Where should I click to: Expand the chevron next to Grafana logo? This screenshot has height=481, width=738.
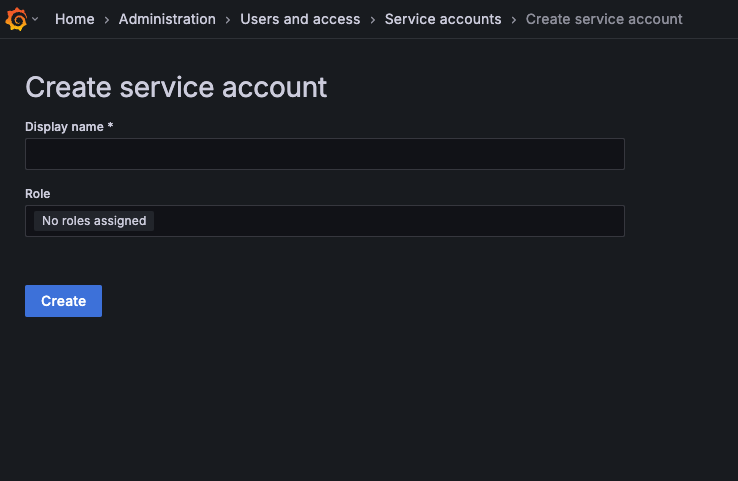coord(35,19)
